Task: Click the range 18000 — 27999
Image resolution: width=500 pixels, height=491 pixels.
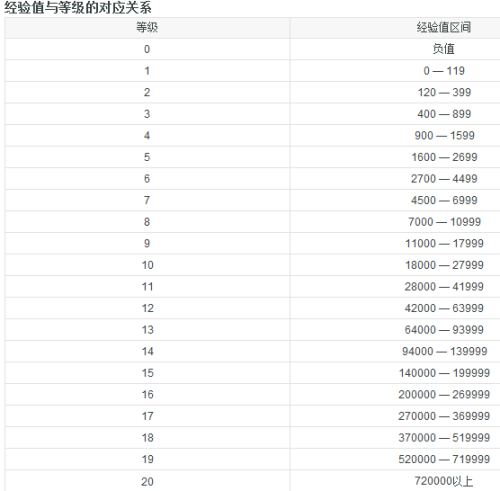Action: (x=444, y=265)
